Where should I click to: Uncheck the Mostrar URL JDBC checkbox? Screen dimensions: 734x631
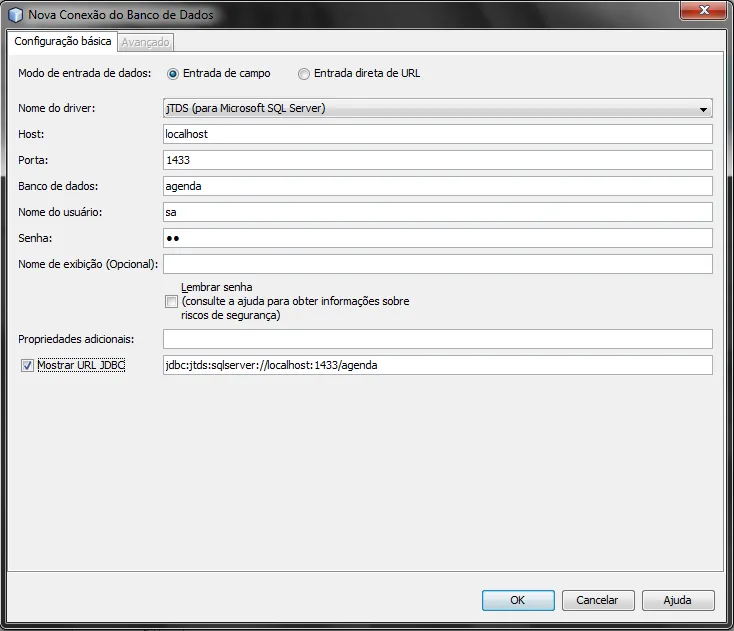point(27,366)
